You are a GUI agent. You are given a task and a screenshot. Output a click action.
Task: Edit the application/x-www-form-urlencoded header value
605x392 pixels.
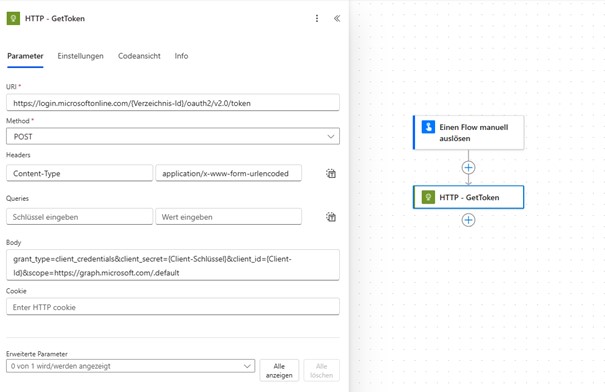[x=228, y=173]
